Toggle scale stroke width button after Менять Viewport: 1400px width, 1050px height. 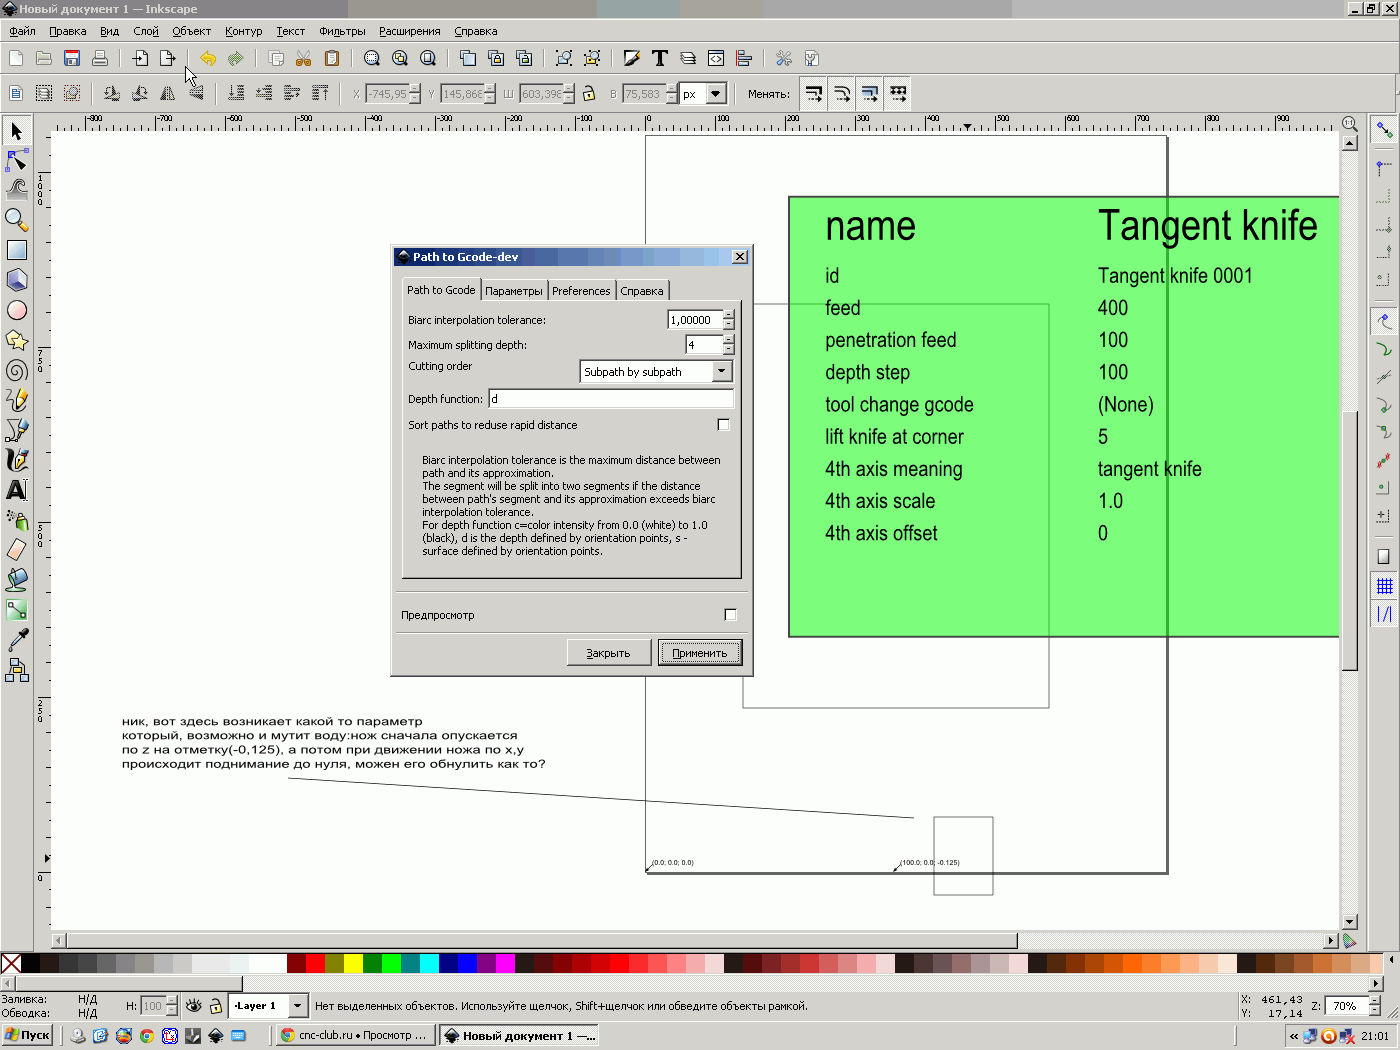pos(814,94)
